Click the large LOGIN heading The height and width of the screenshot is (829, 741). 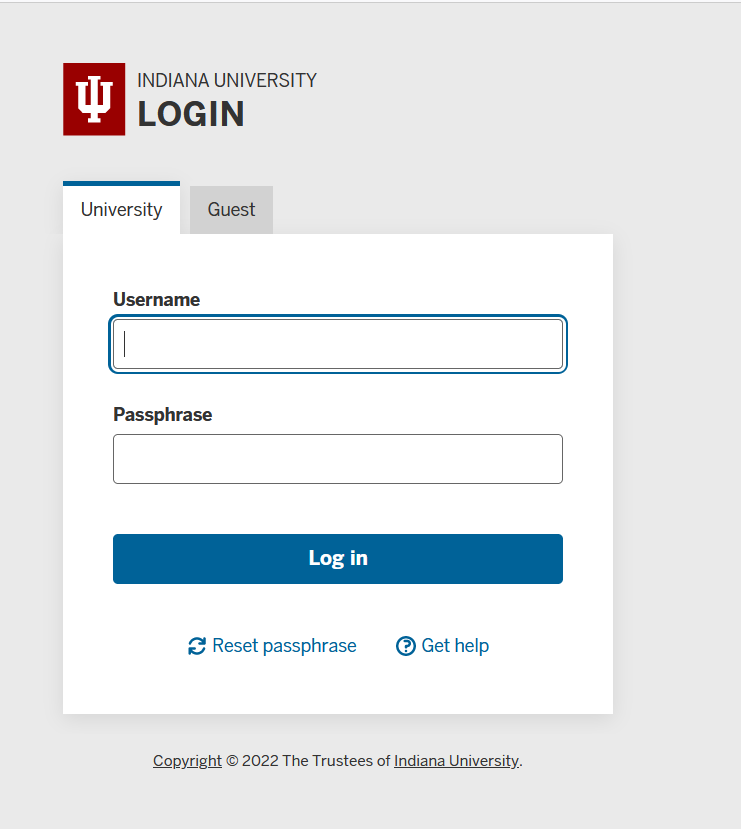pyautogui.click(x=191, y=114)
